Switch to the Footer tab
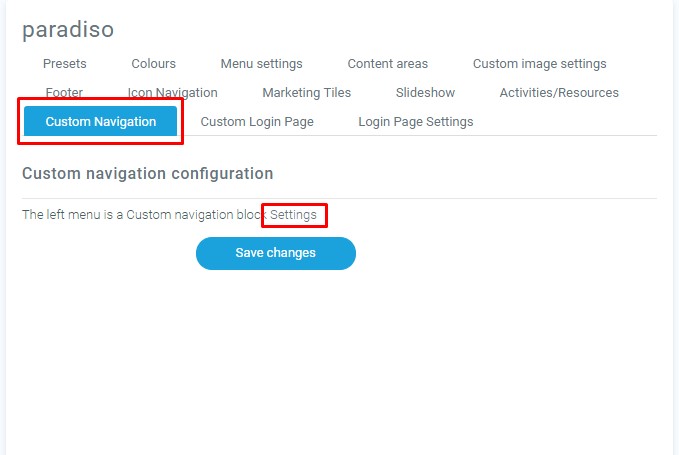Viewport: 679px width, 455px height. [x=64, y=93]
